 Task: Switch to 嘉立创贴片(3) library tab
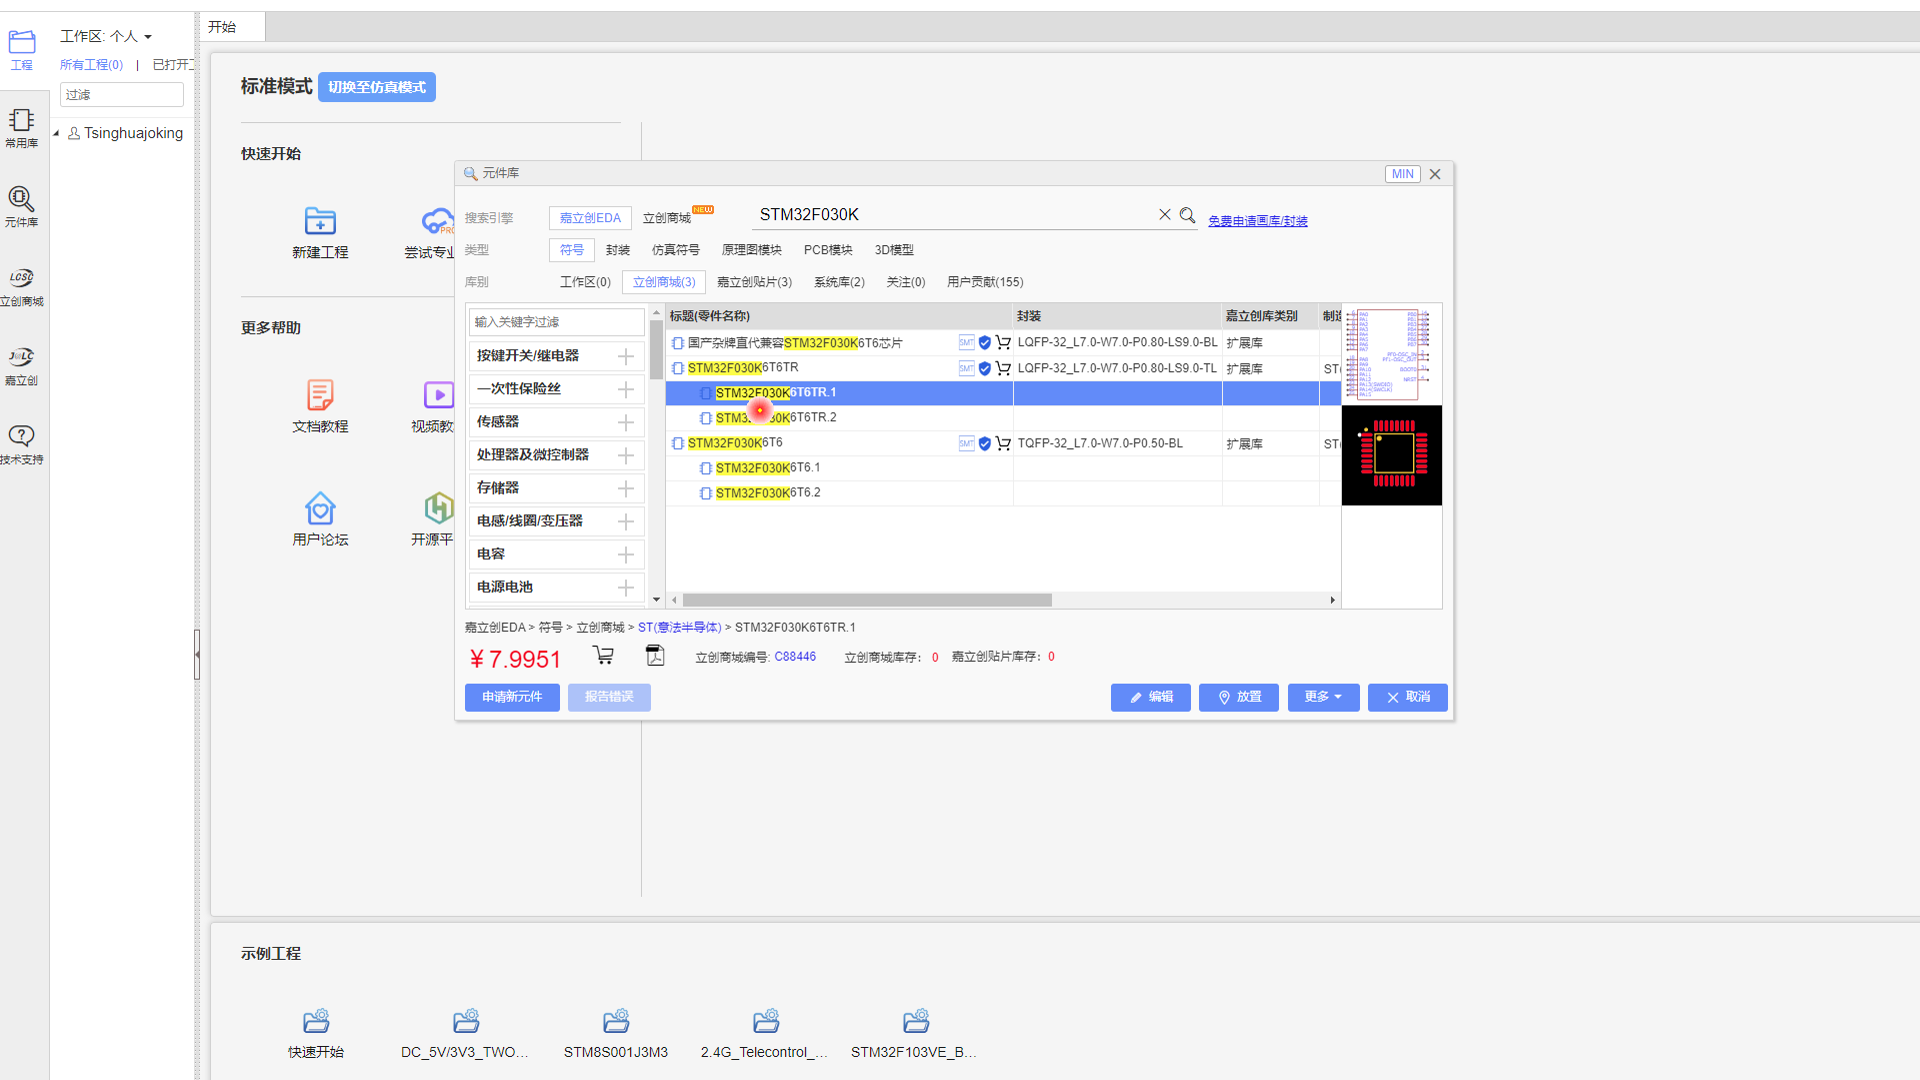pos(754,282)
